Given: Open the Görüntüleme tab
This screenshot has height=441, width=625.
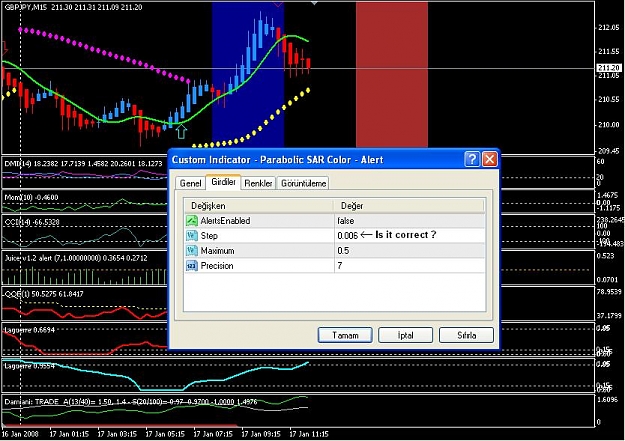Looking at the screenshot, I should pyautogui.click(x=303, y=183).
